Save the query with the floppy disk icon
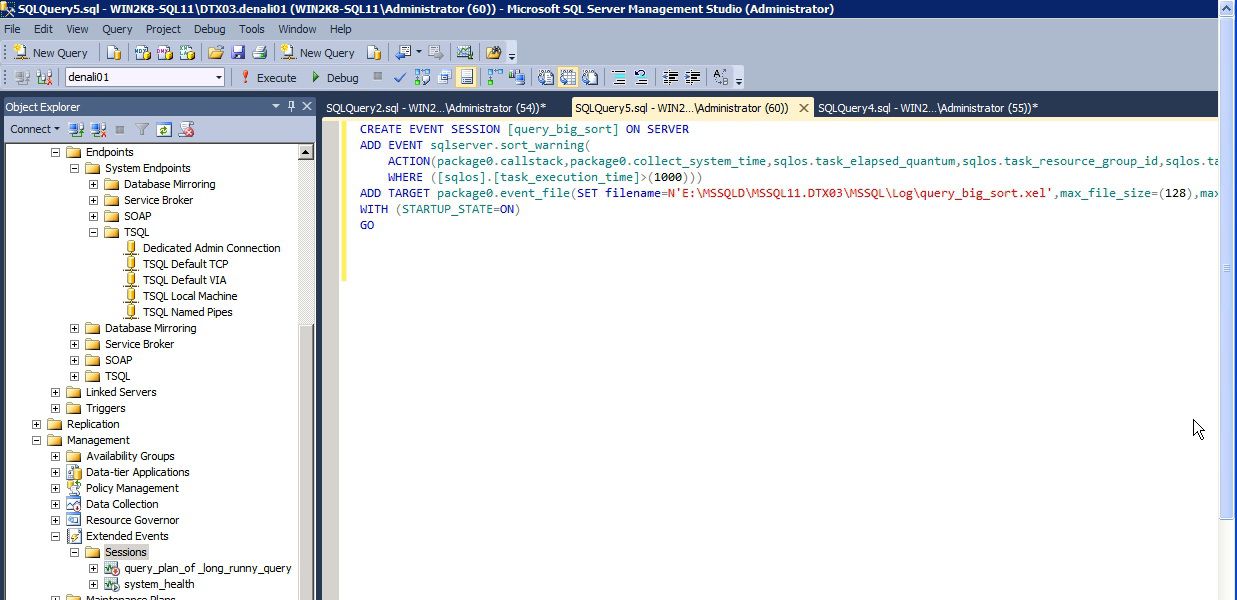The width and height of the screenshot is (1237, 600). coord(238,53)
